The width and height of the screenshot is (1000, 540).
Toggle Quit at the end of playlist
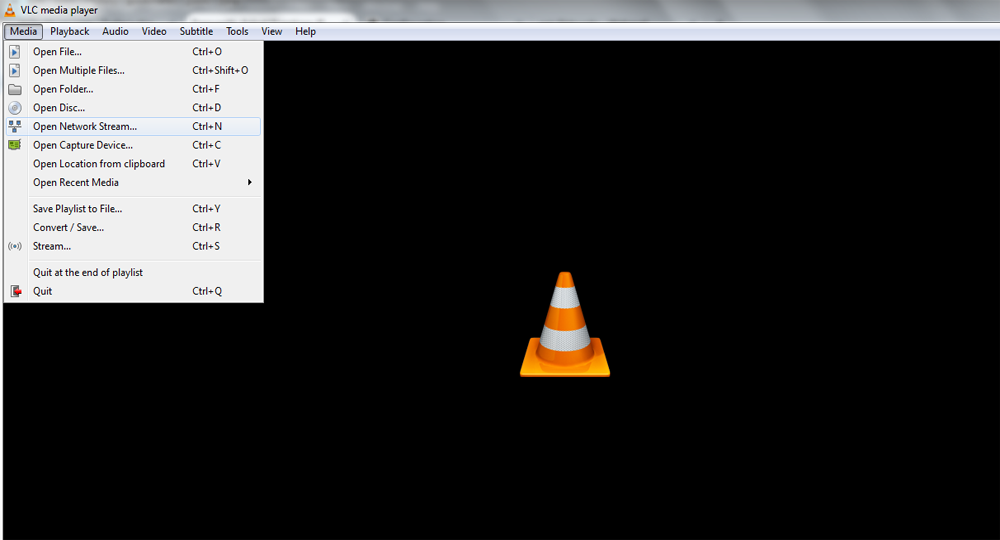(133, 272)
